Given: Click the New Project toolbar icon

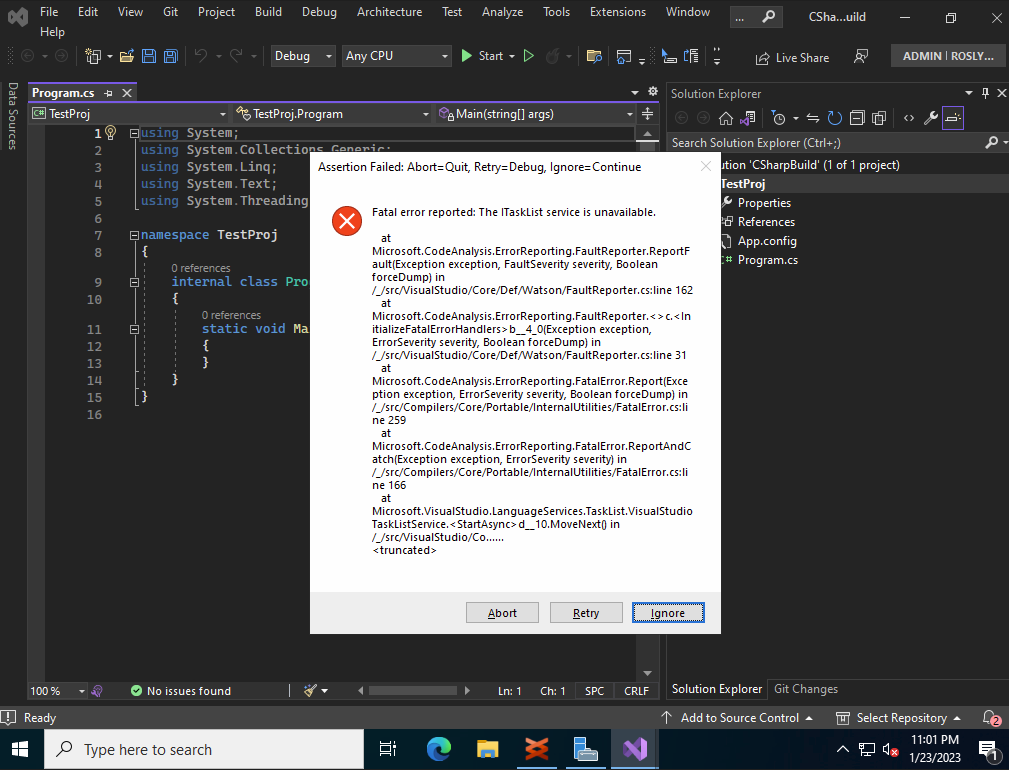Looking at the screenshot, I should pyautogui.click(x=93, y=57).
